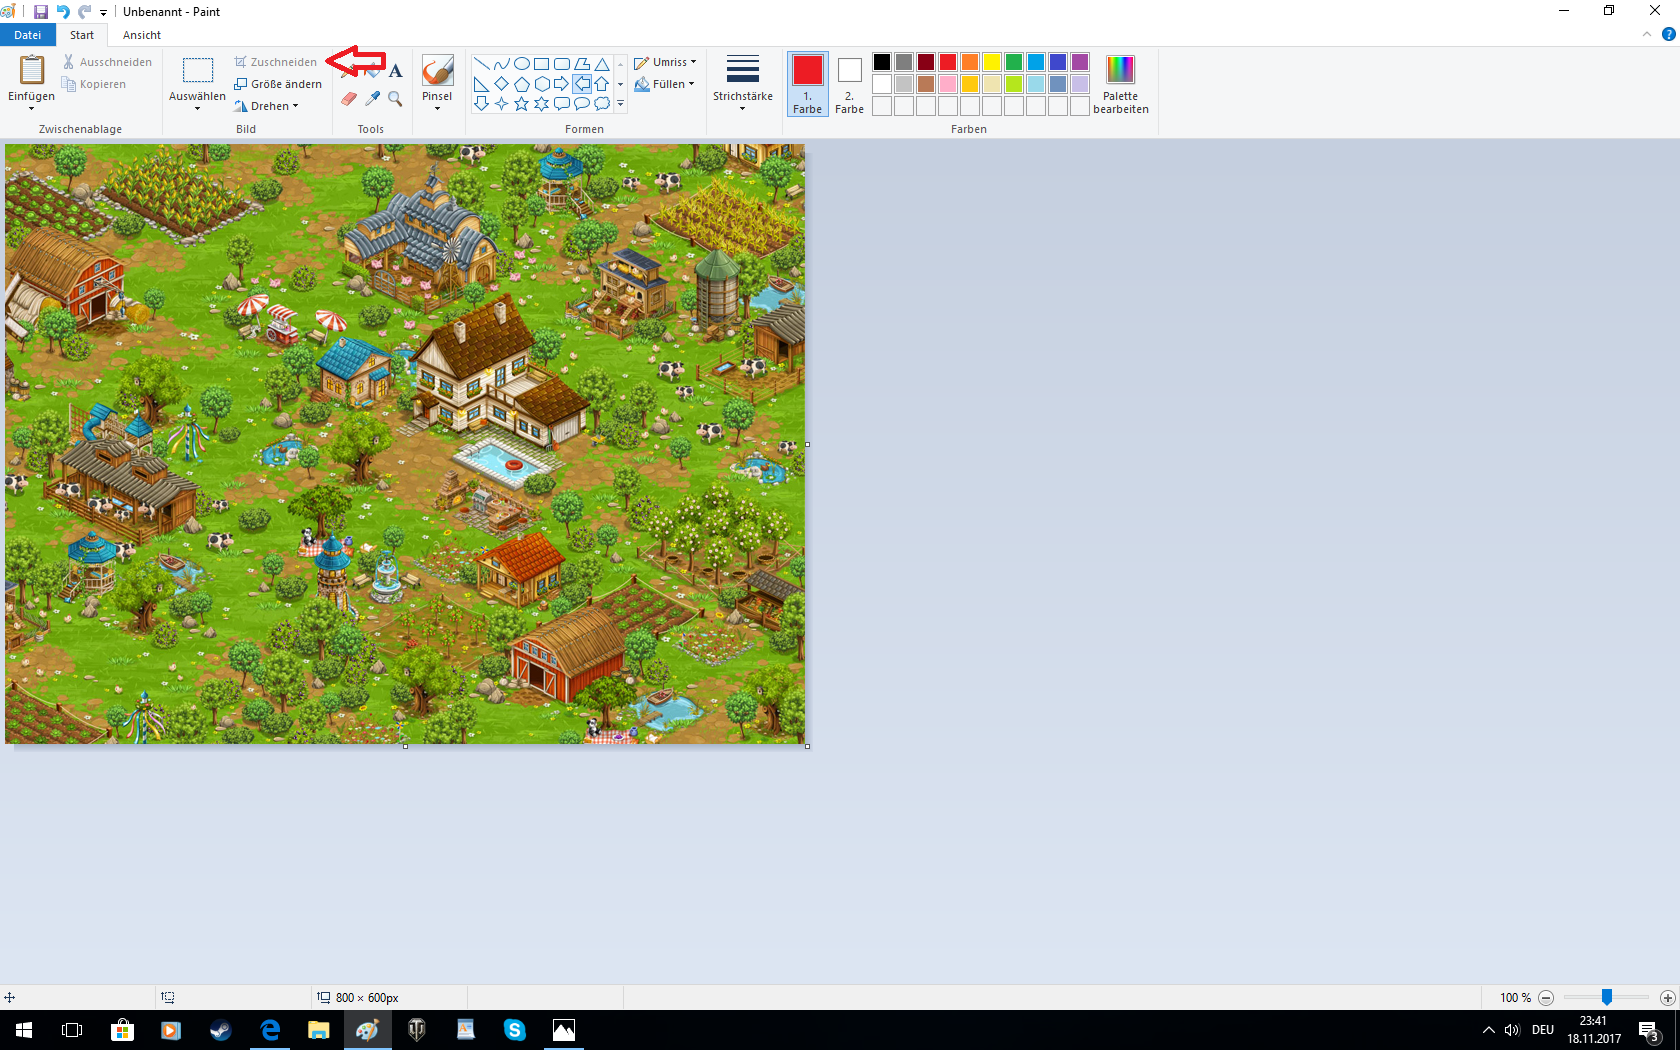Expand the Füllen fill options
The width and height of the screenshot is (1680, 1050).
pyautogui.click(x=664, y=84)
